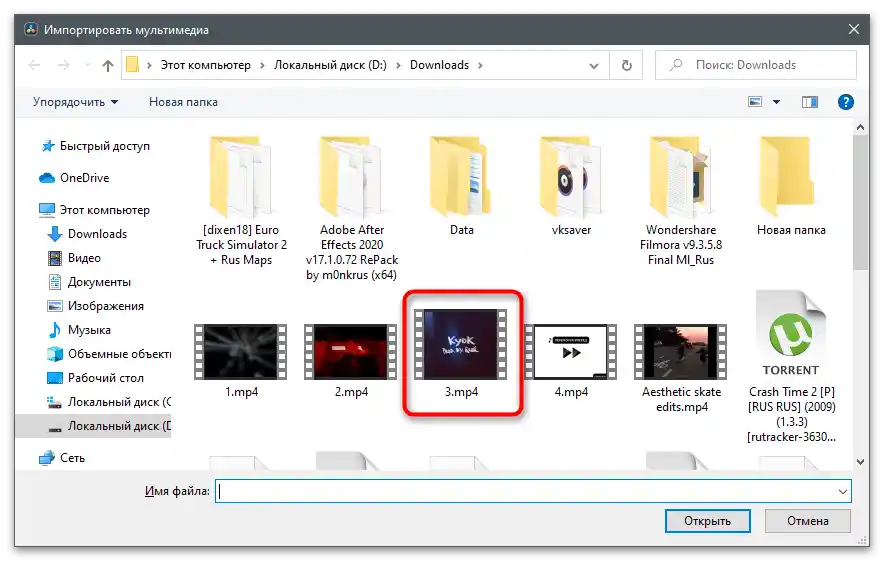Screen dimensions: 884x561
Task: Click the Локальный диск (D:) breadcrumb
Action: (330, 65)
